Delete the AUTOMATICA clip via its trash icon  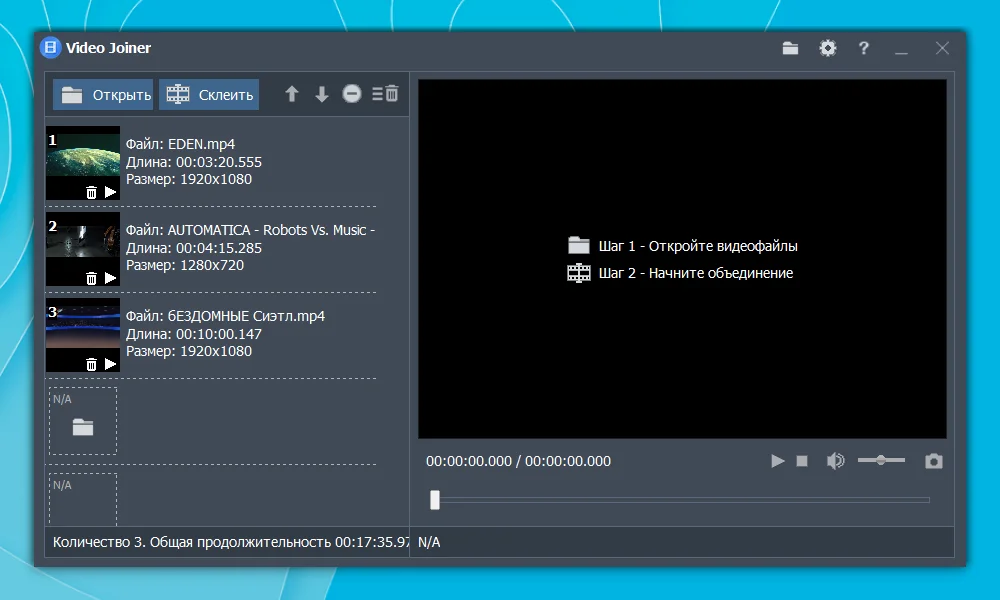pos(91,278)
